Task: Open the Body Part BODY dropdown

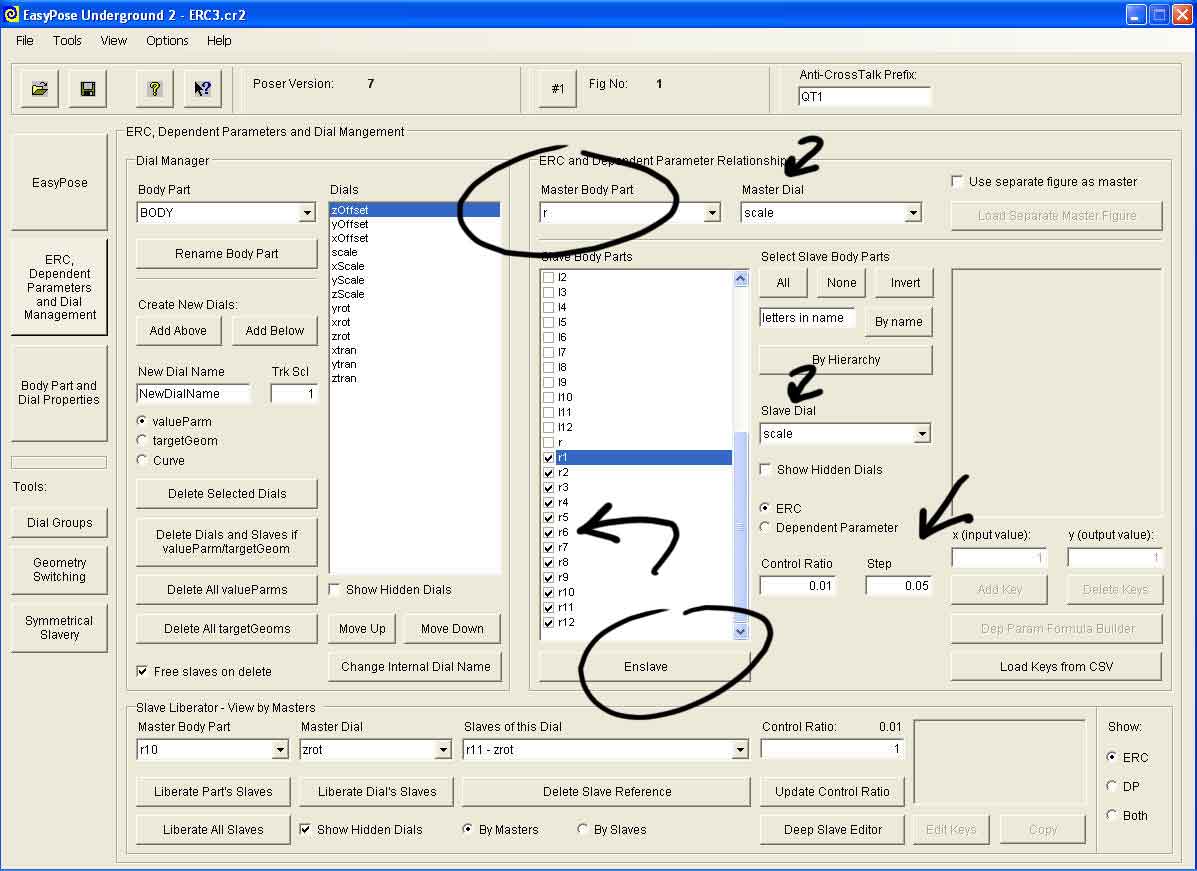Action: [x=307, y=213]
